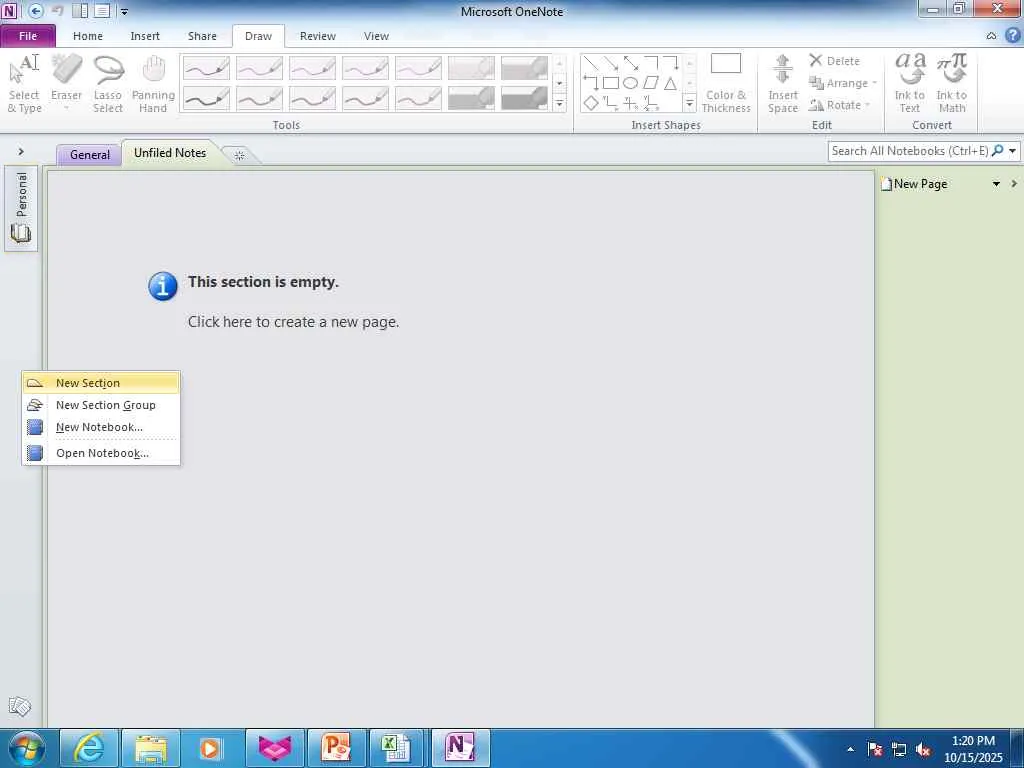Open the Rotate dropdown
The width and height of the screenshot is (1024, 768).
tap(839, 104)
